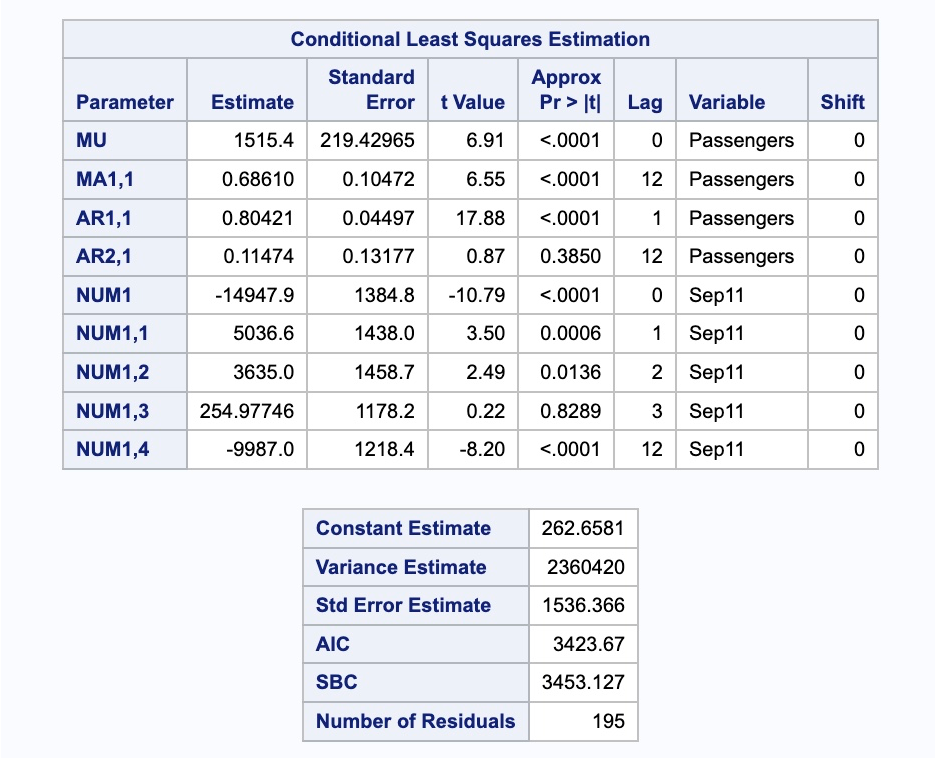Select the p-value 0.8289 cell
Viewport: 936px width, 758px height.
tap(570, 411)
